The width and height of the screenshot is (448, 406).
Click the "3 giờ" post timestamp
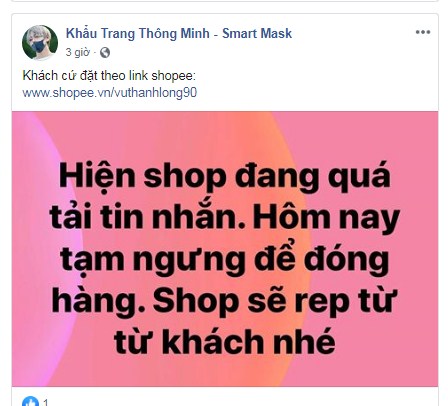[x=78, y=52]
